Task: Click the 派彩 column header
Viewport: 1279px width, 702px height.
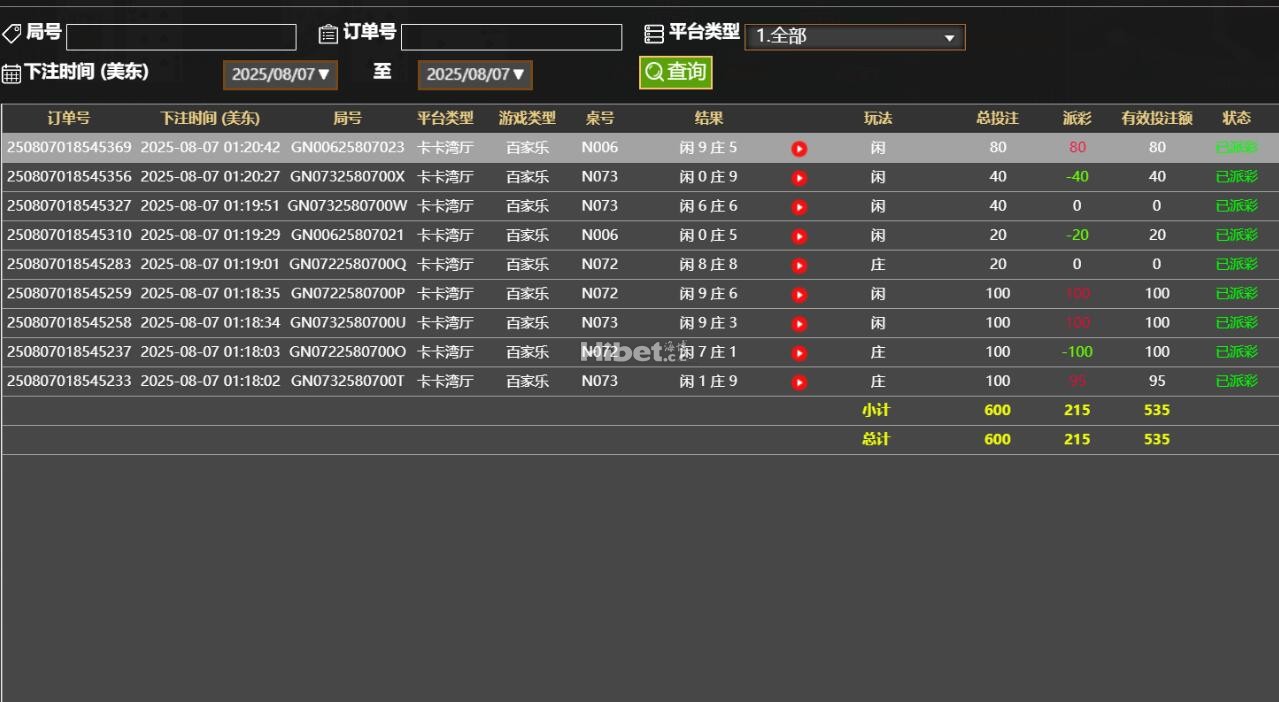Action: [x=1077, y=118]
